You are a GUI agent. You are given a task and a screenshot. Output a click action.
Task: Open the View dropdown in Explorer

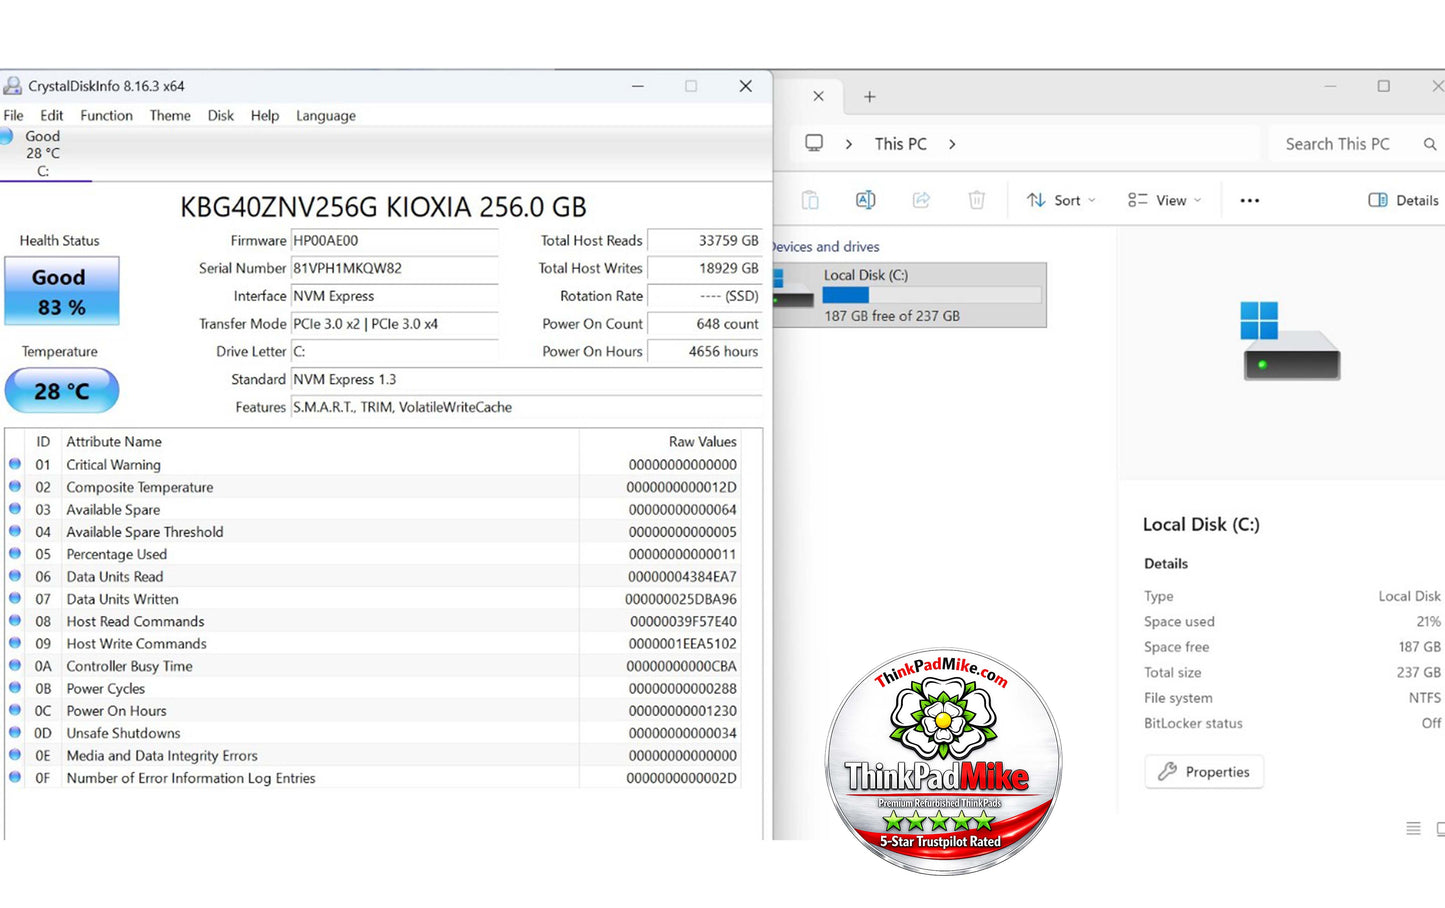tap(1165, 200)
